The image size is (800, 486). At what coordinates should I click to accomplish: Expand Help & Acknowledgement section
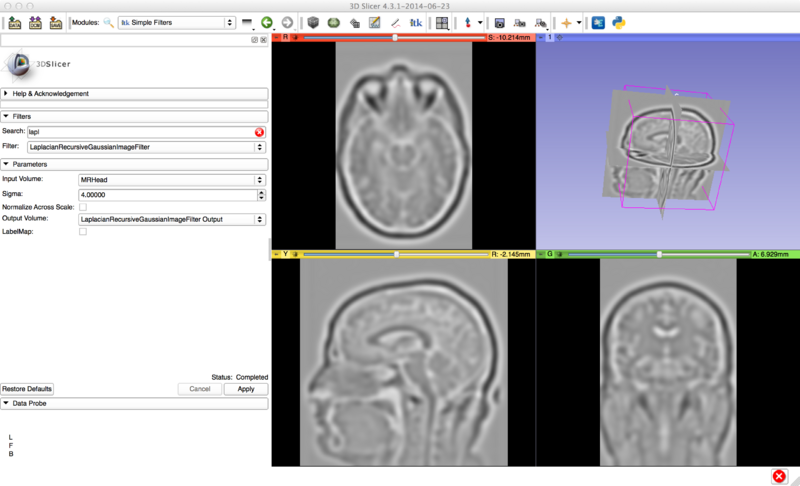[134, 93]
